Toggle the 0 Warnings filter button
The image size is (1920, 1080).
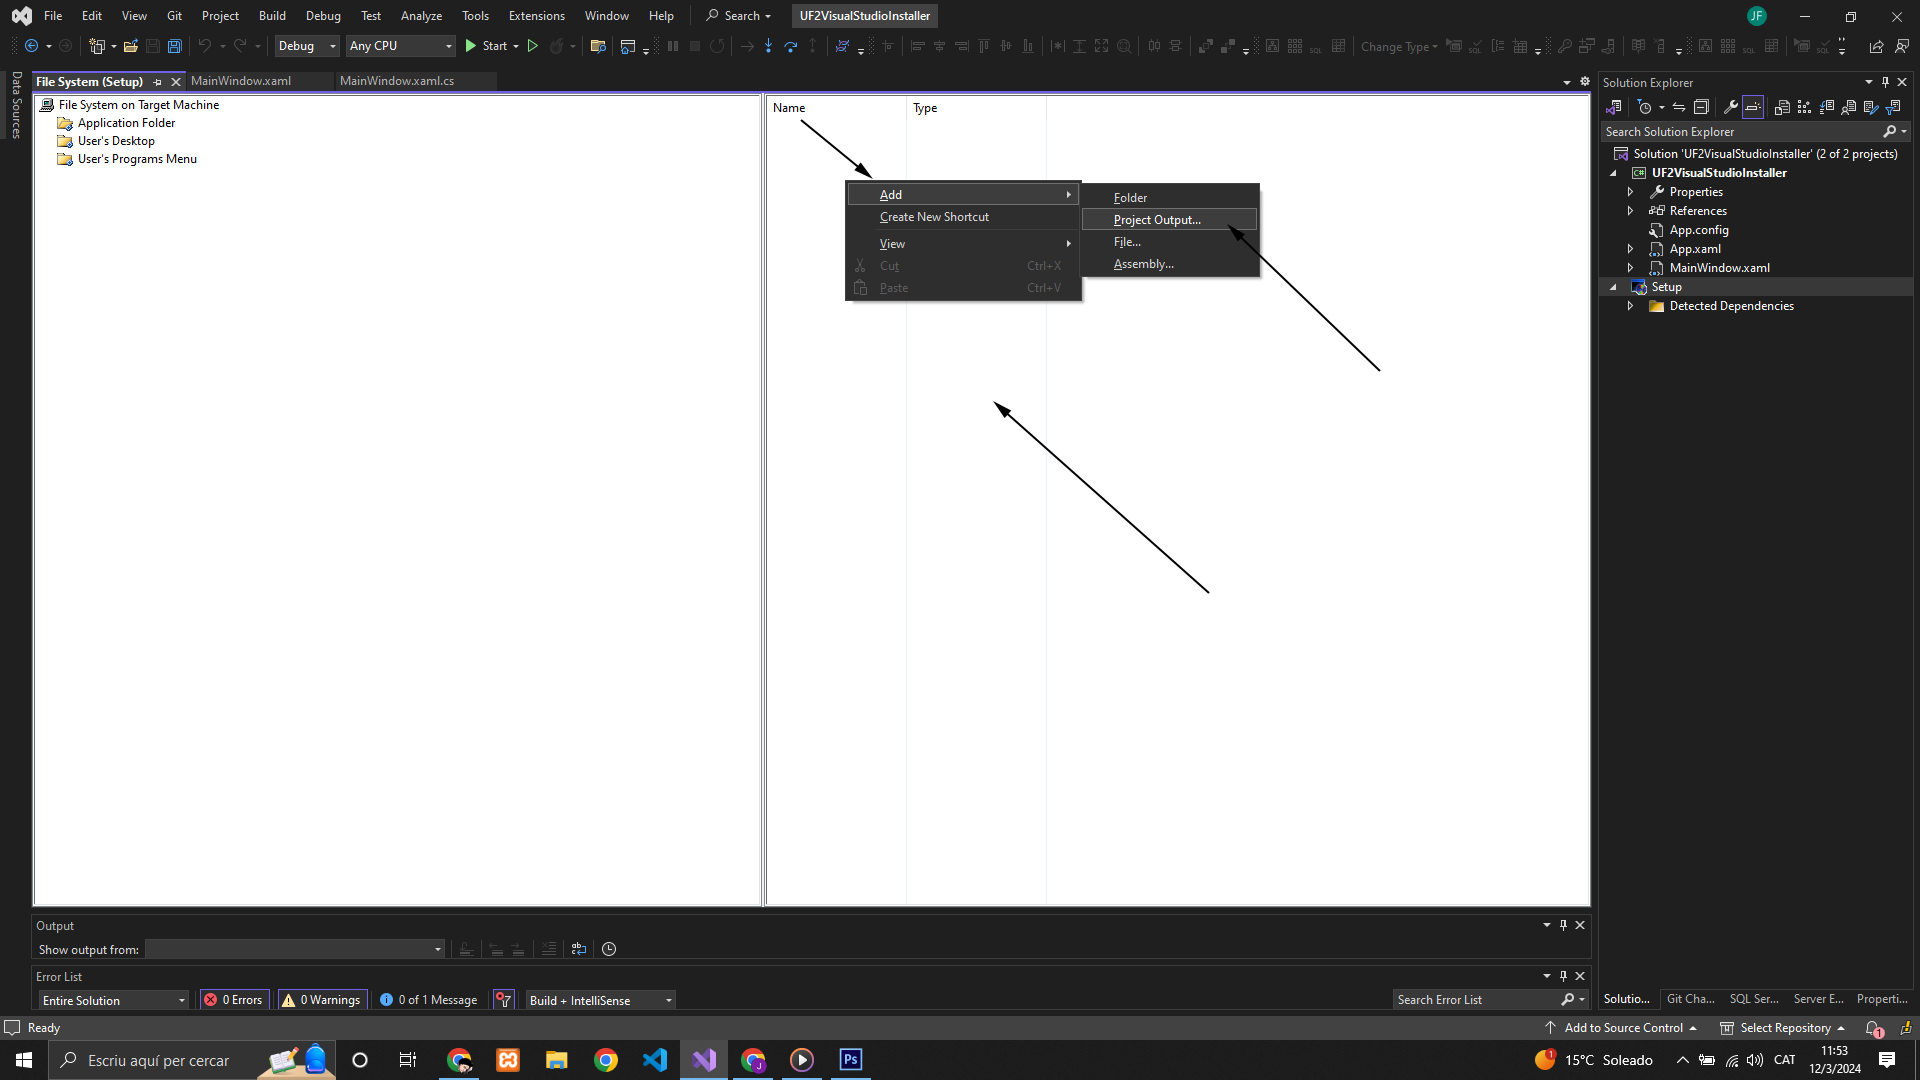[x=322, y=1000]
